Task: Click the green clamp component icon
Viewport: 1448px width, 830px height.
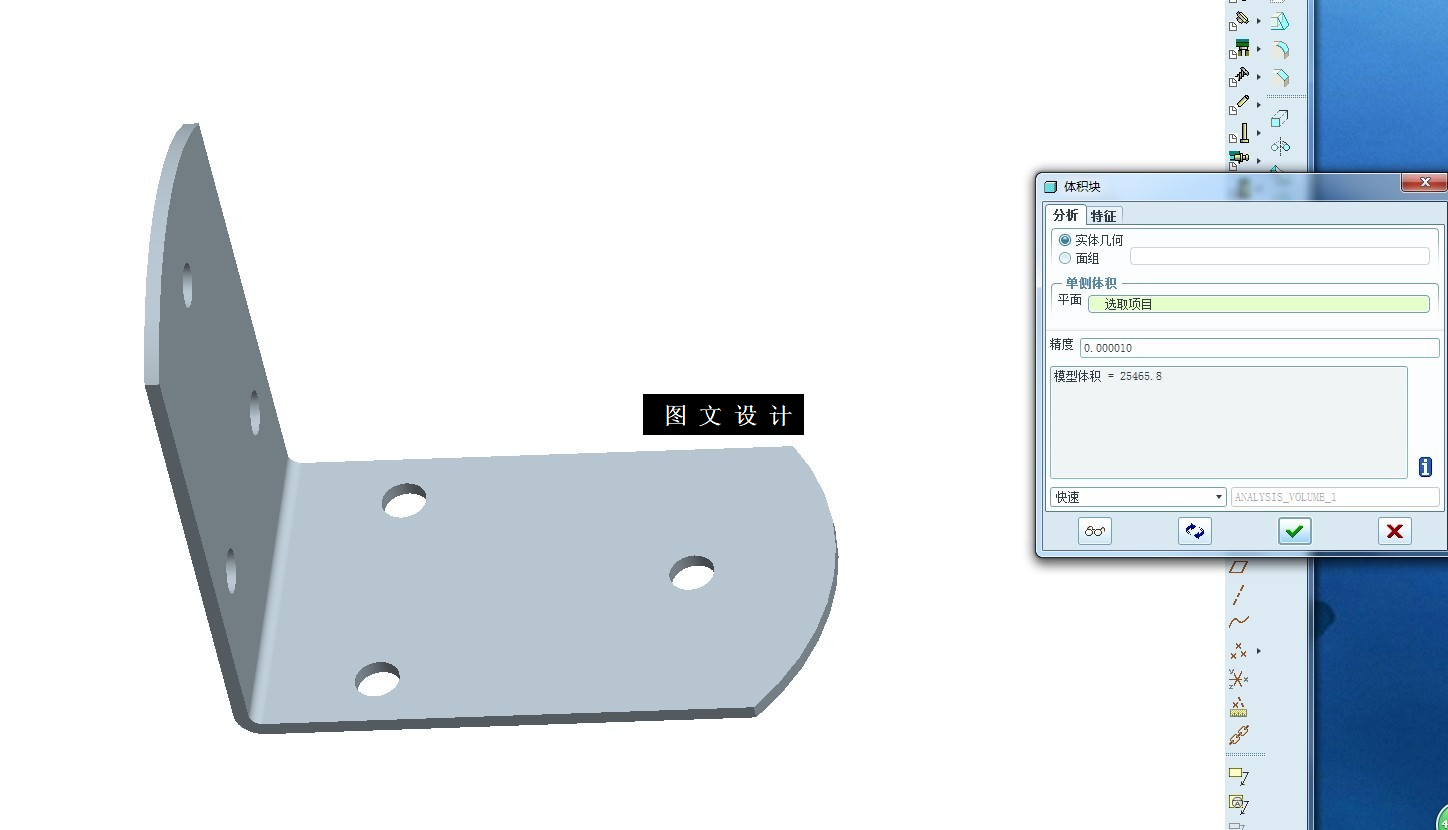Action: pyautogui.click(x=1240, y=48)
